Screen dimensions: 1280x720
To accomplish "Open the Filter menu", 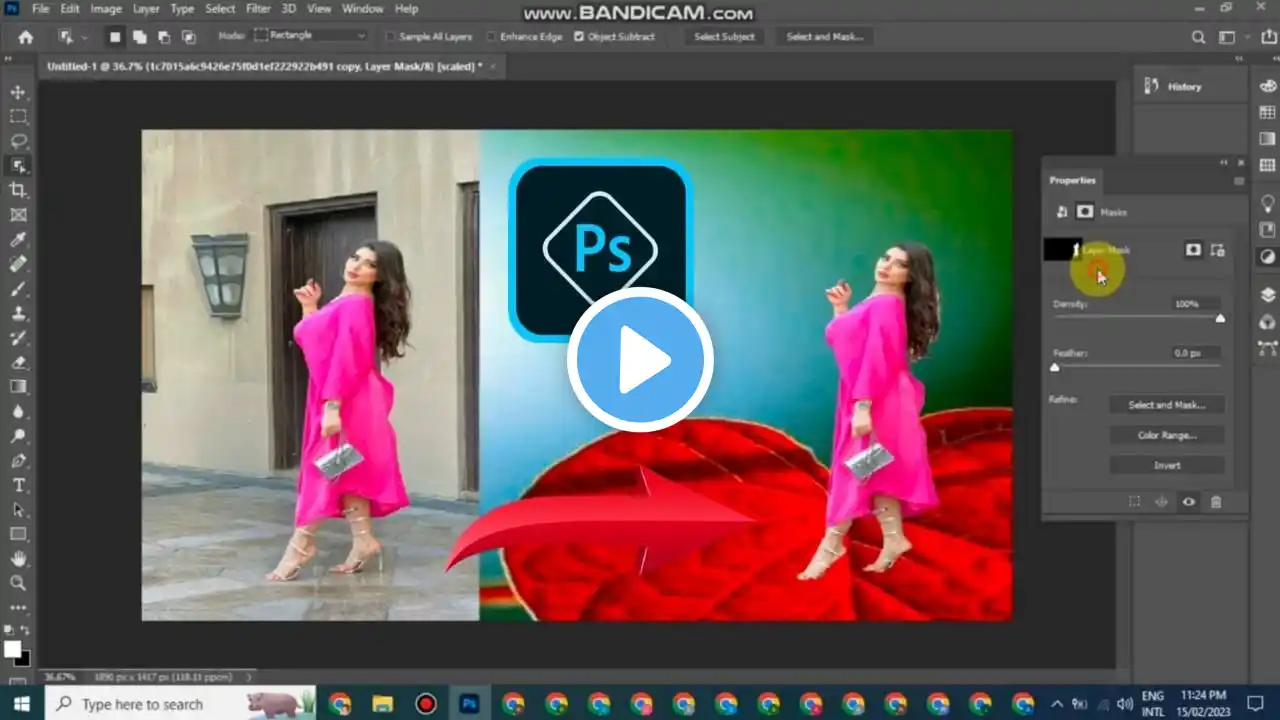I will coord(258,9).
